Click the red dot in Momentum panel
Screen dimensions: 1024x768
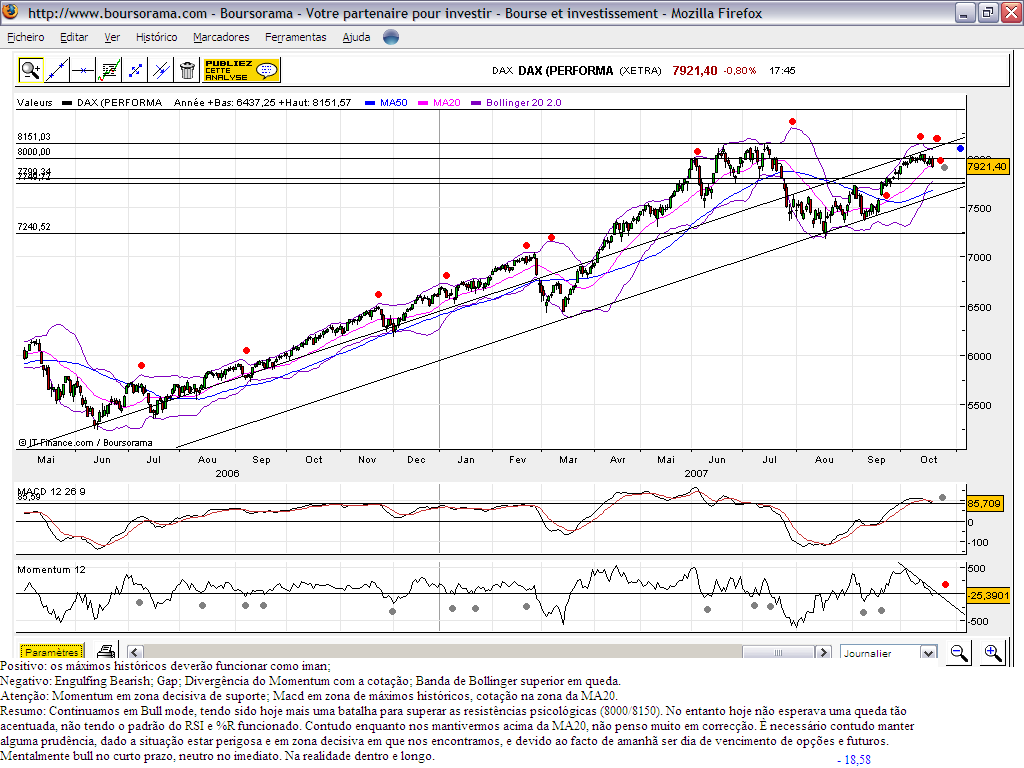point(945,584)
